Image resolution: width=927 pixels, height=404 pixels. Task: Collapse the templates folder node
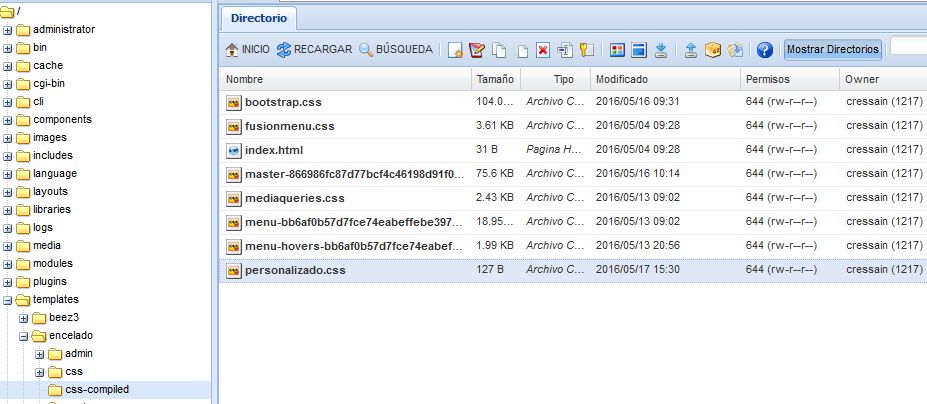click(8, 300)
